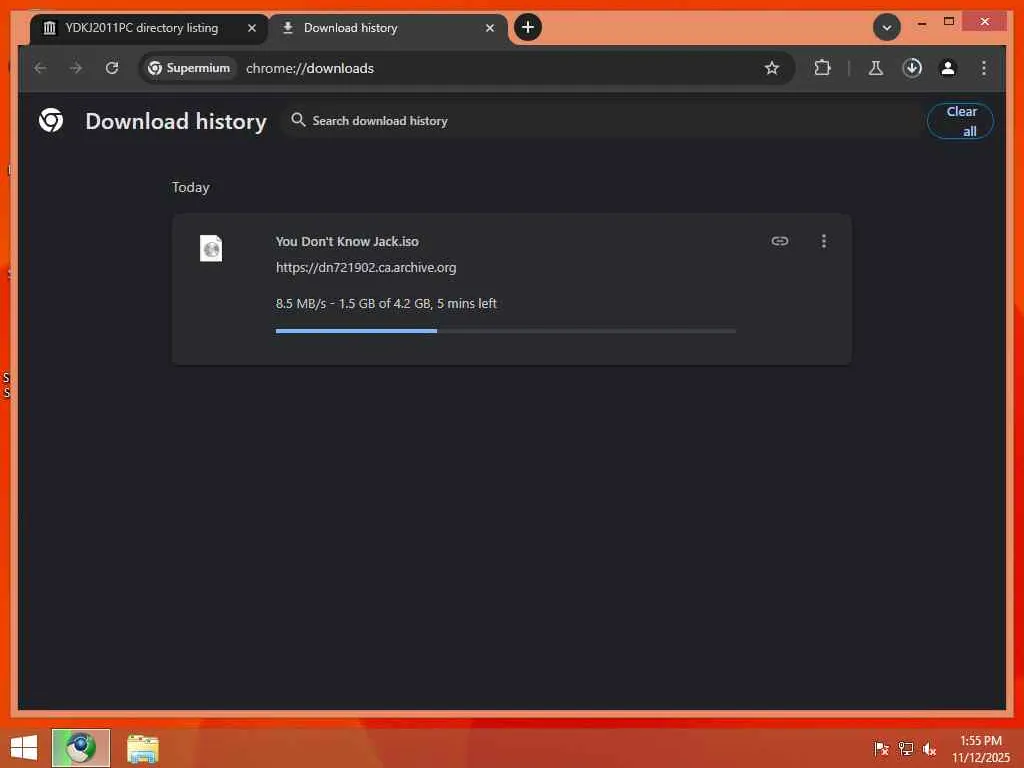The image size is (1024, 768).
Task: Go back using the browser back arrow
Action: point(40,68)
